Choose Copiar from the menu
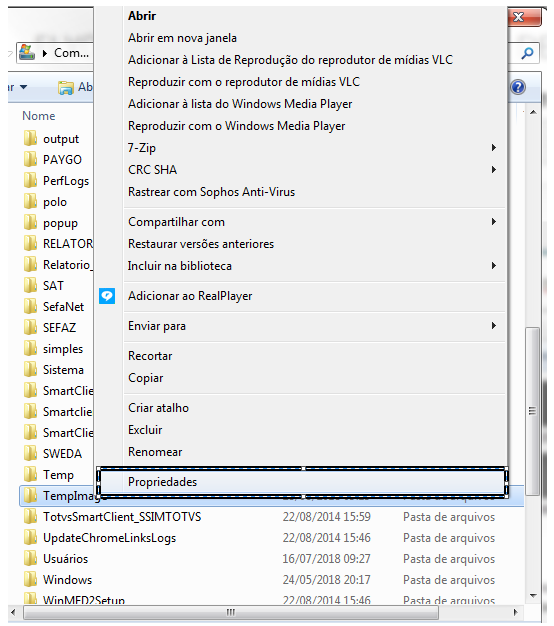The width and height of the screenshot is (554, 626). [x=145, y=378]
